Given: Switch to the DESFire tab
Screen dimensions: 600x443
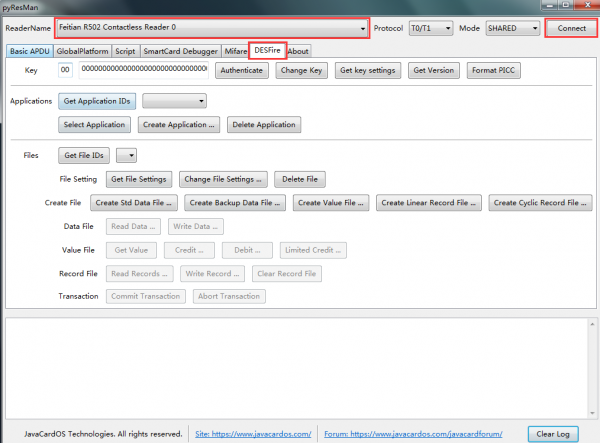Looking at the screenshot, I should 267,50.
